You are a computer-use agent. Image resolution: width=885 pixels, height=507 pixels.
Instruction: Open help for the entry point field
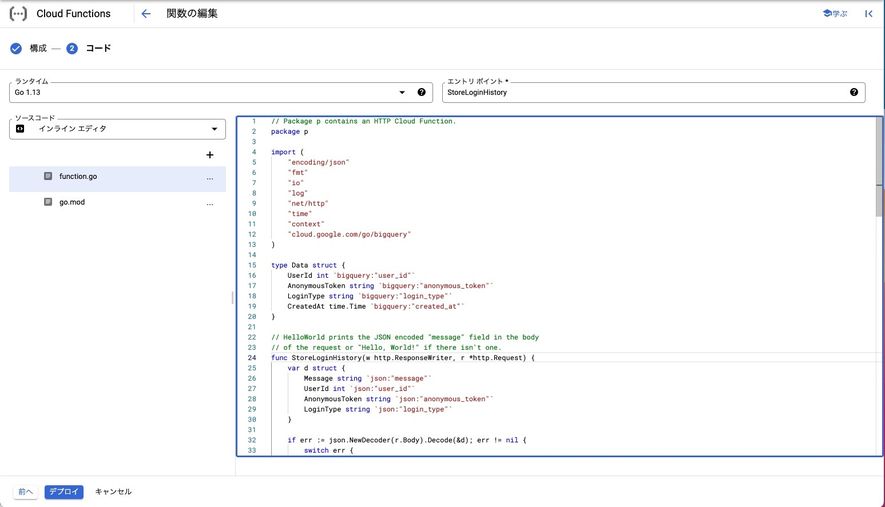click(x=854, y=92)
